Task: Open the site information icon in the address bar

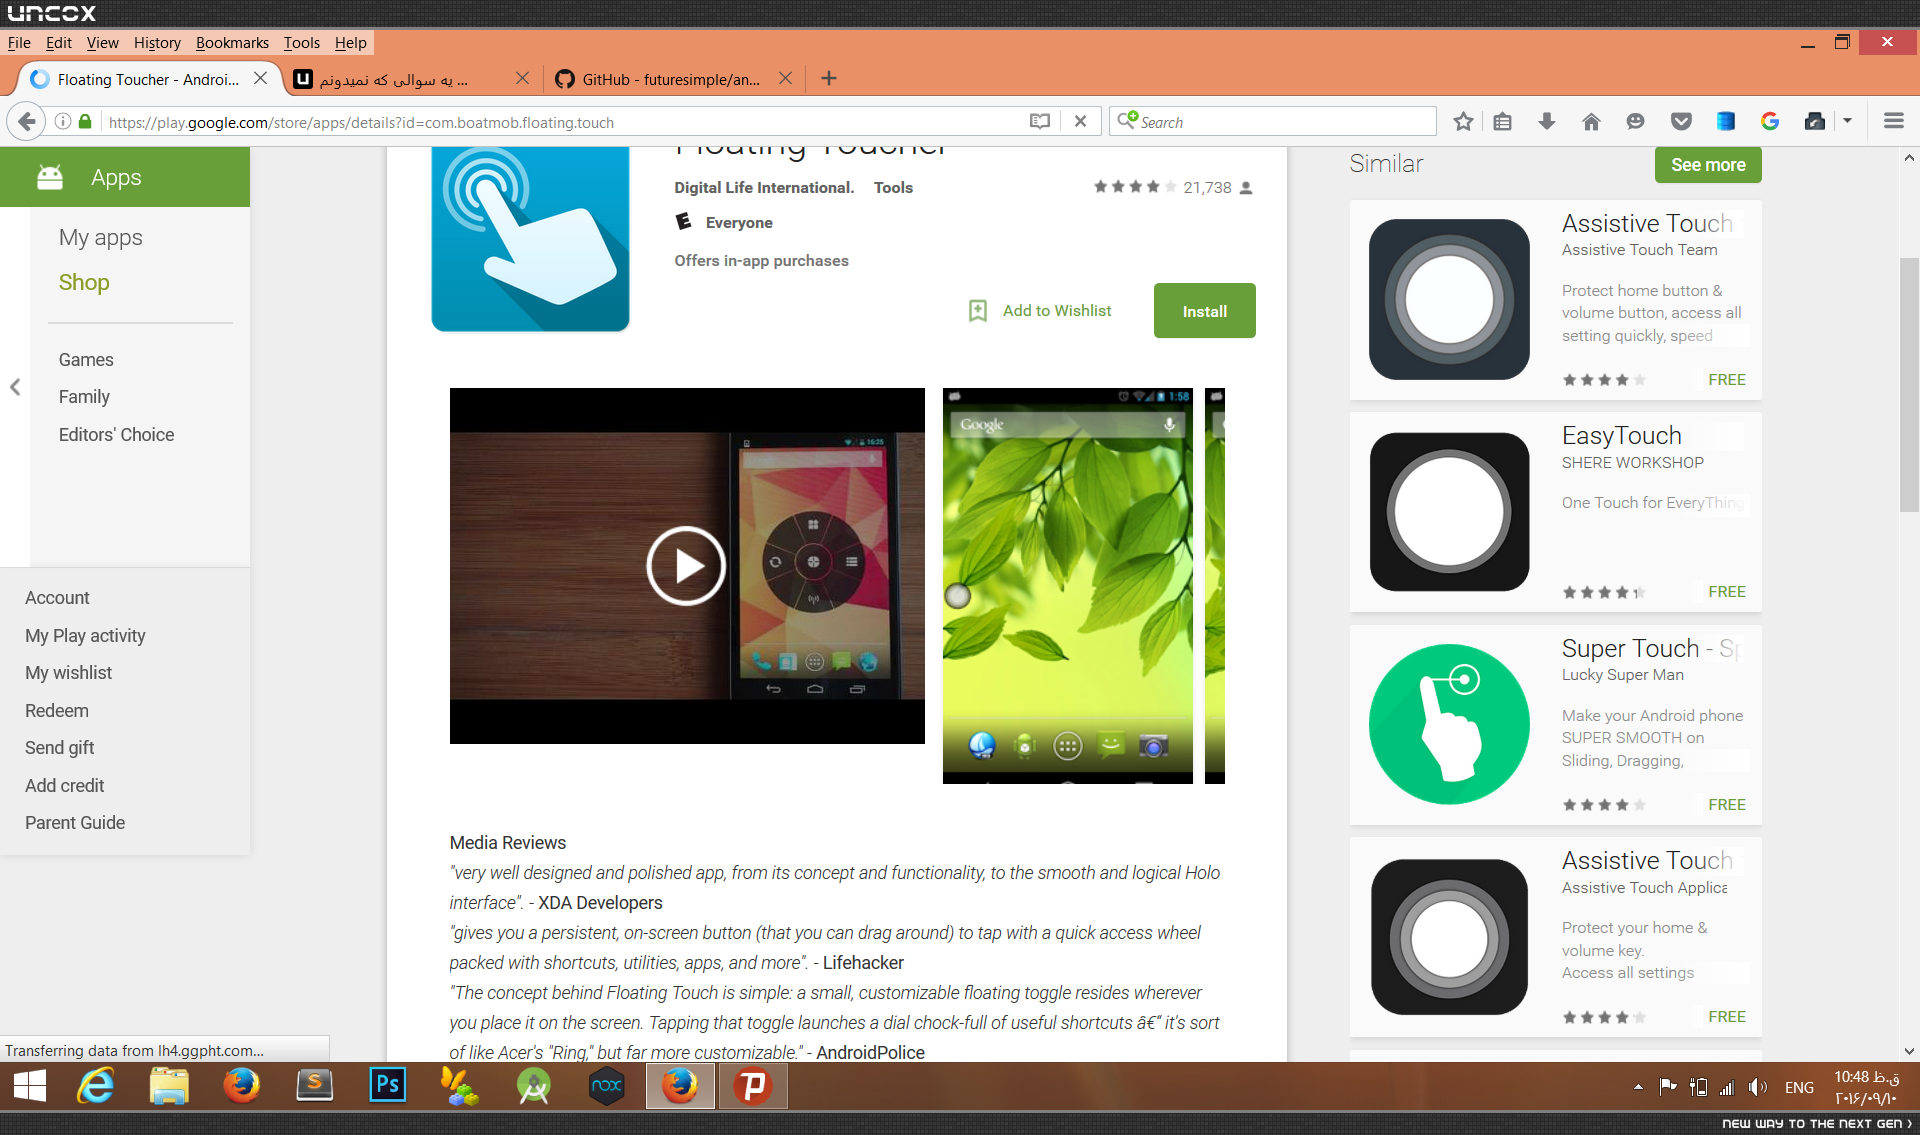Action: click(63, 122)
